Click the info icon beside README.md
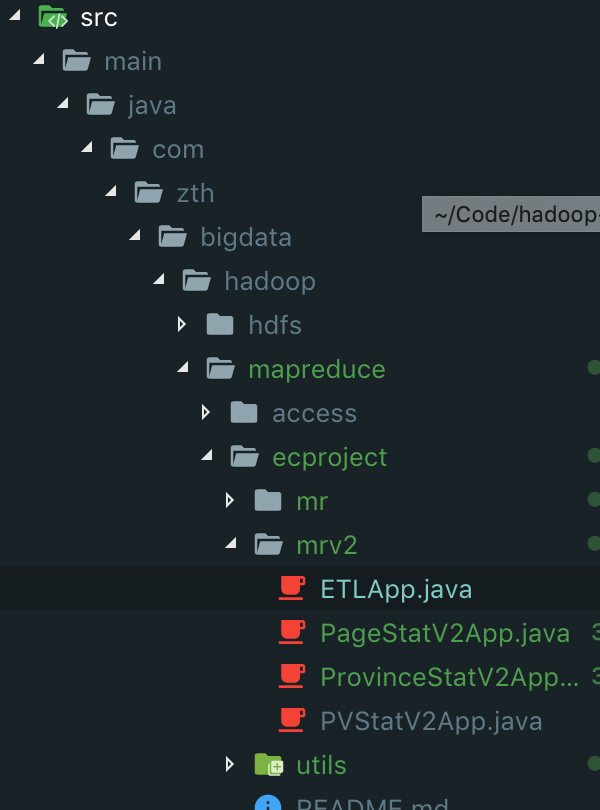Viewport: 600px width, 810px height. coord(268,803)
